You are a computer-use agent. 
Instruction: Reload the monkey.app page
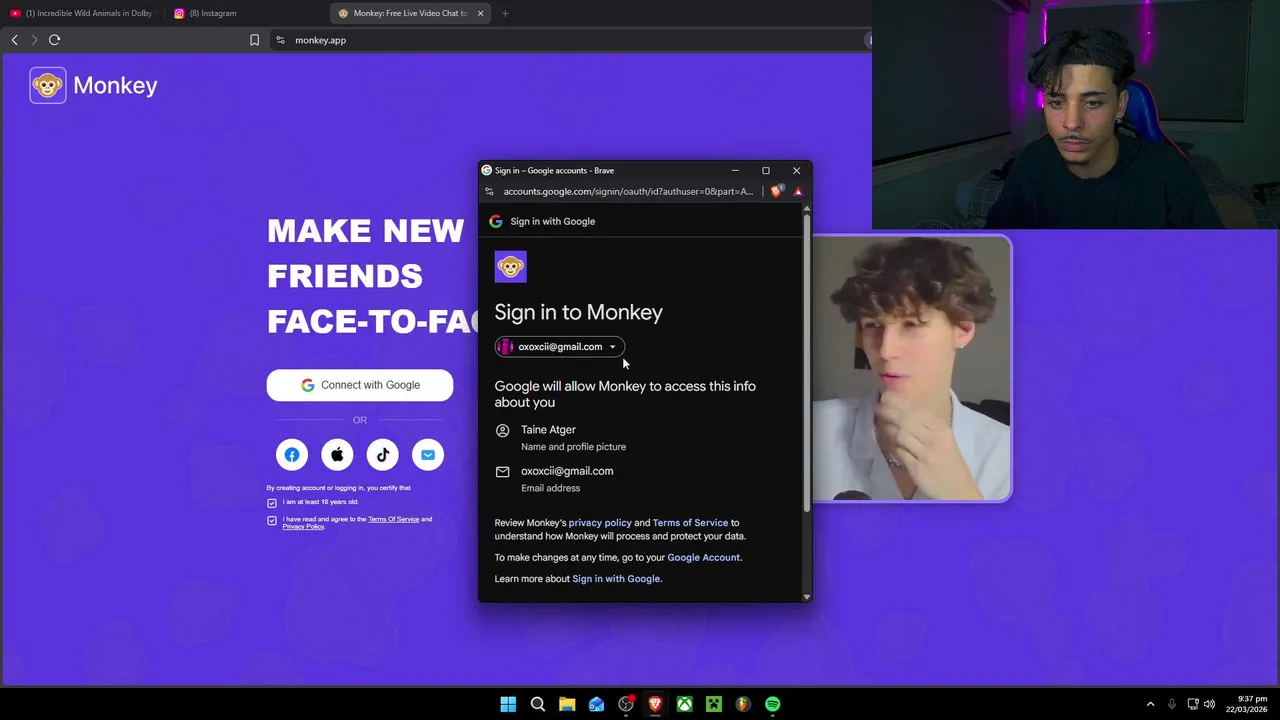coord(54,40)
